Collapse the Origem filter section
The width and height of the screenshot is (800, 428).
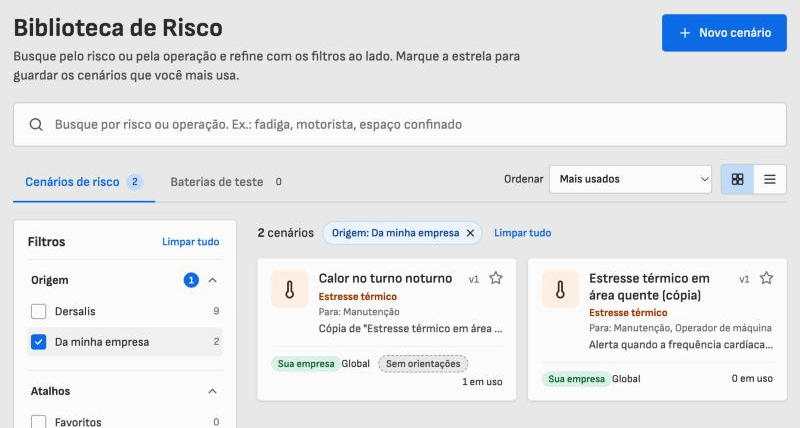pos(213,280)
